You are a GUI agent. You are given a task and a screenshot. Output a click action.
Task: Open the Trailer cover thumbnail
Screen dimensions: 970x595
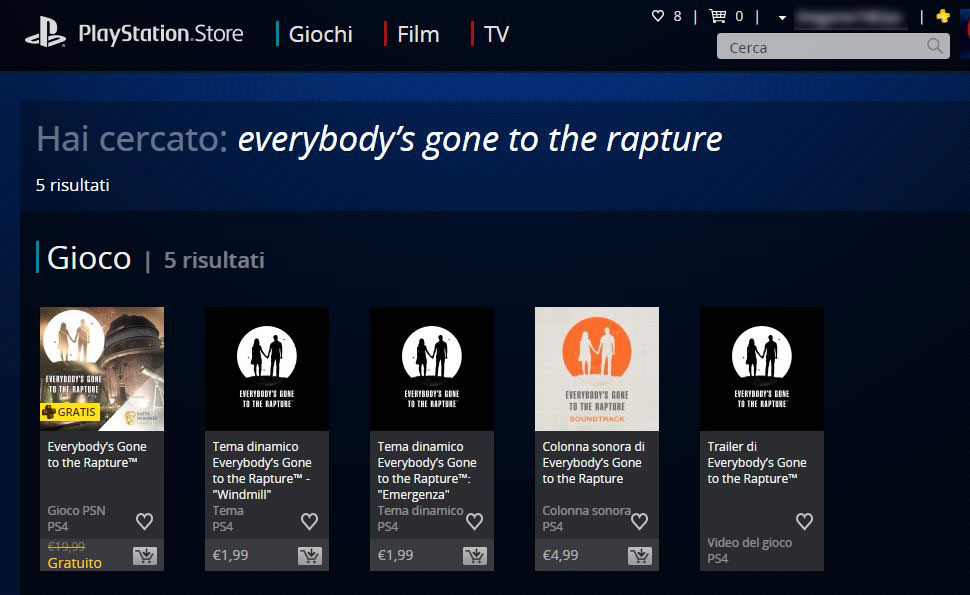pyautogui.click(x=762, y=369)
